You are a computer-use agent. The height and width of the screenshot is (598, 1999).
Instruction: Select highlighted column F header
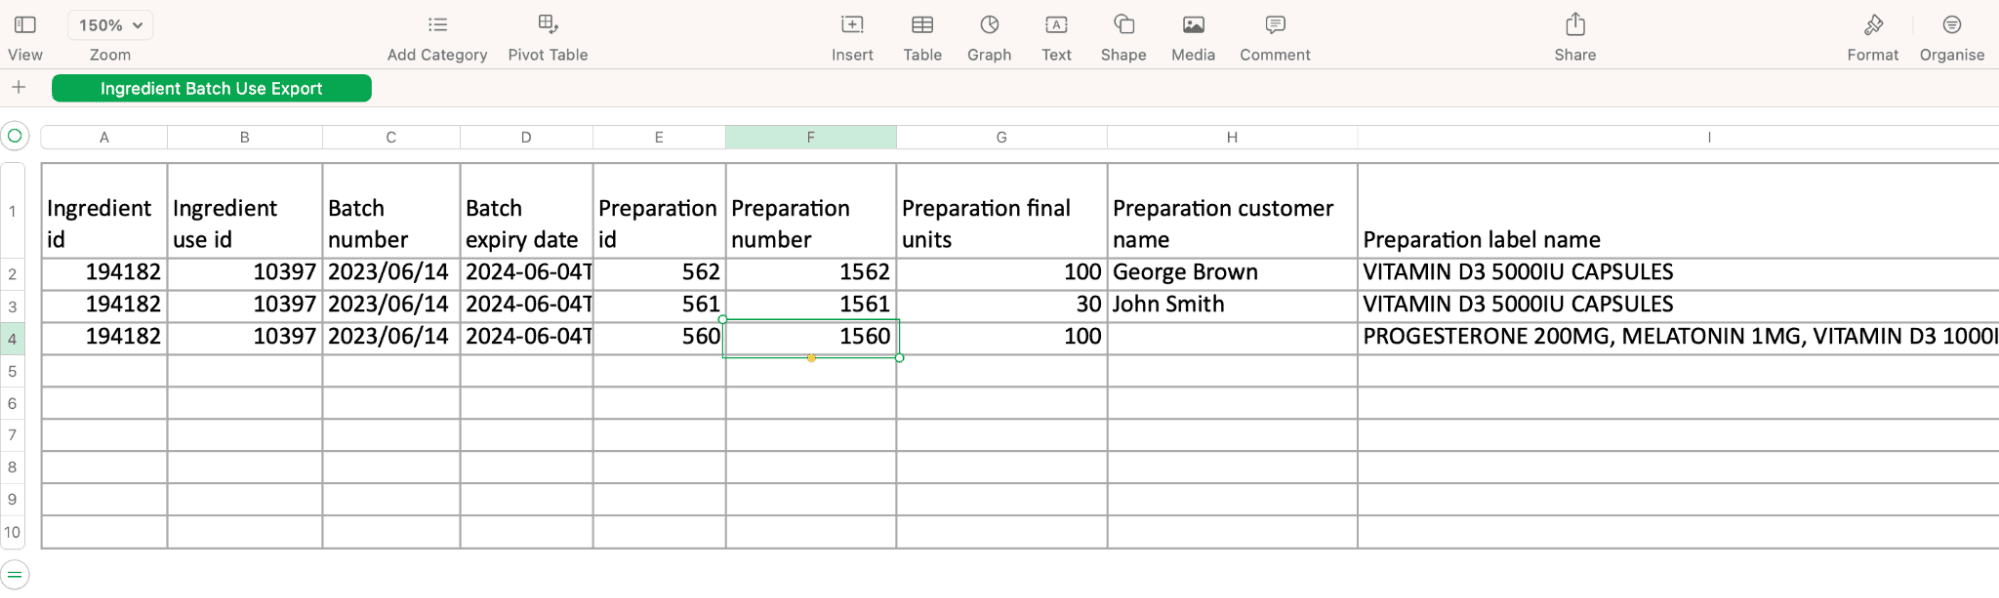click(811, 137)
